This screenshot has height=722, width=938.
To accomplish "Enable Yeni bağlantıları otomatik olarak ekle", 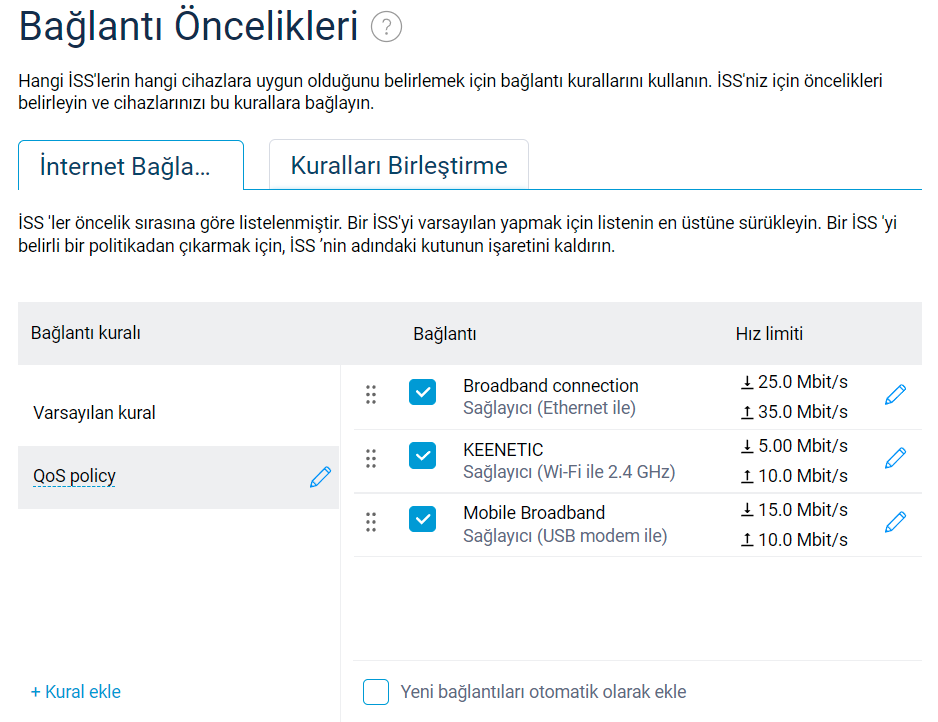I will [x=376, y=692].
